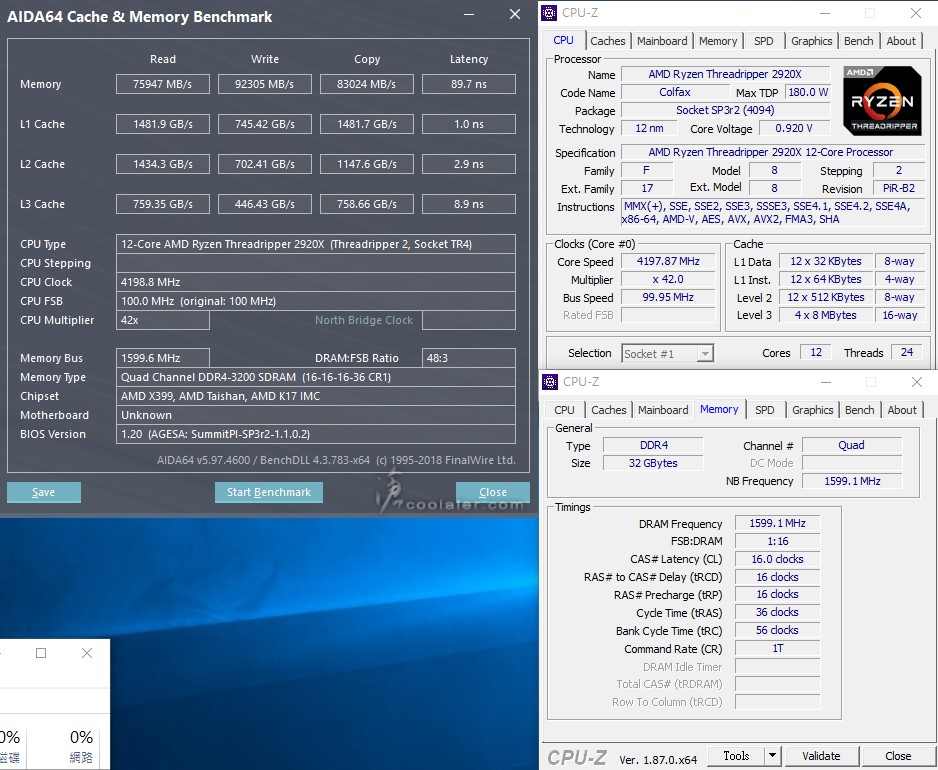Image resolution: width=938 pixels, height=770 pixels.
Task: Switch to Memory tab in top CPU-Z window
Action: 718,41
